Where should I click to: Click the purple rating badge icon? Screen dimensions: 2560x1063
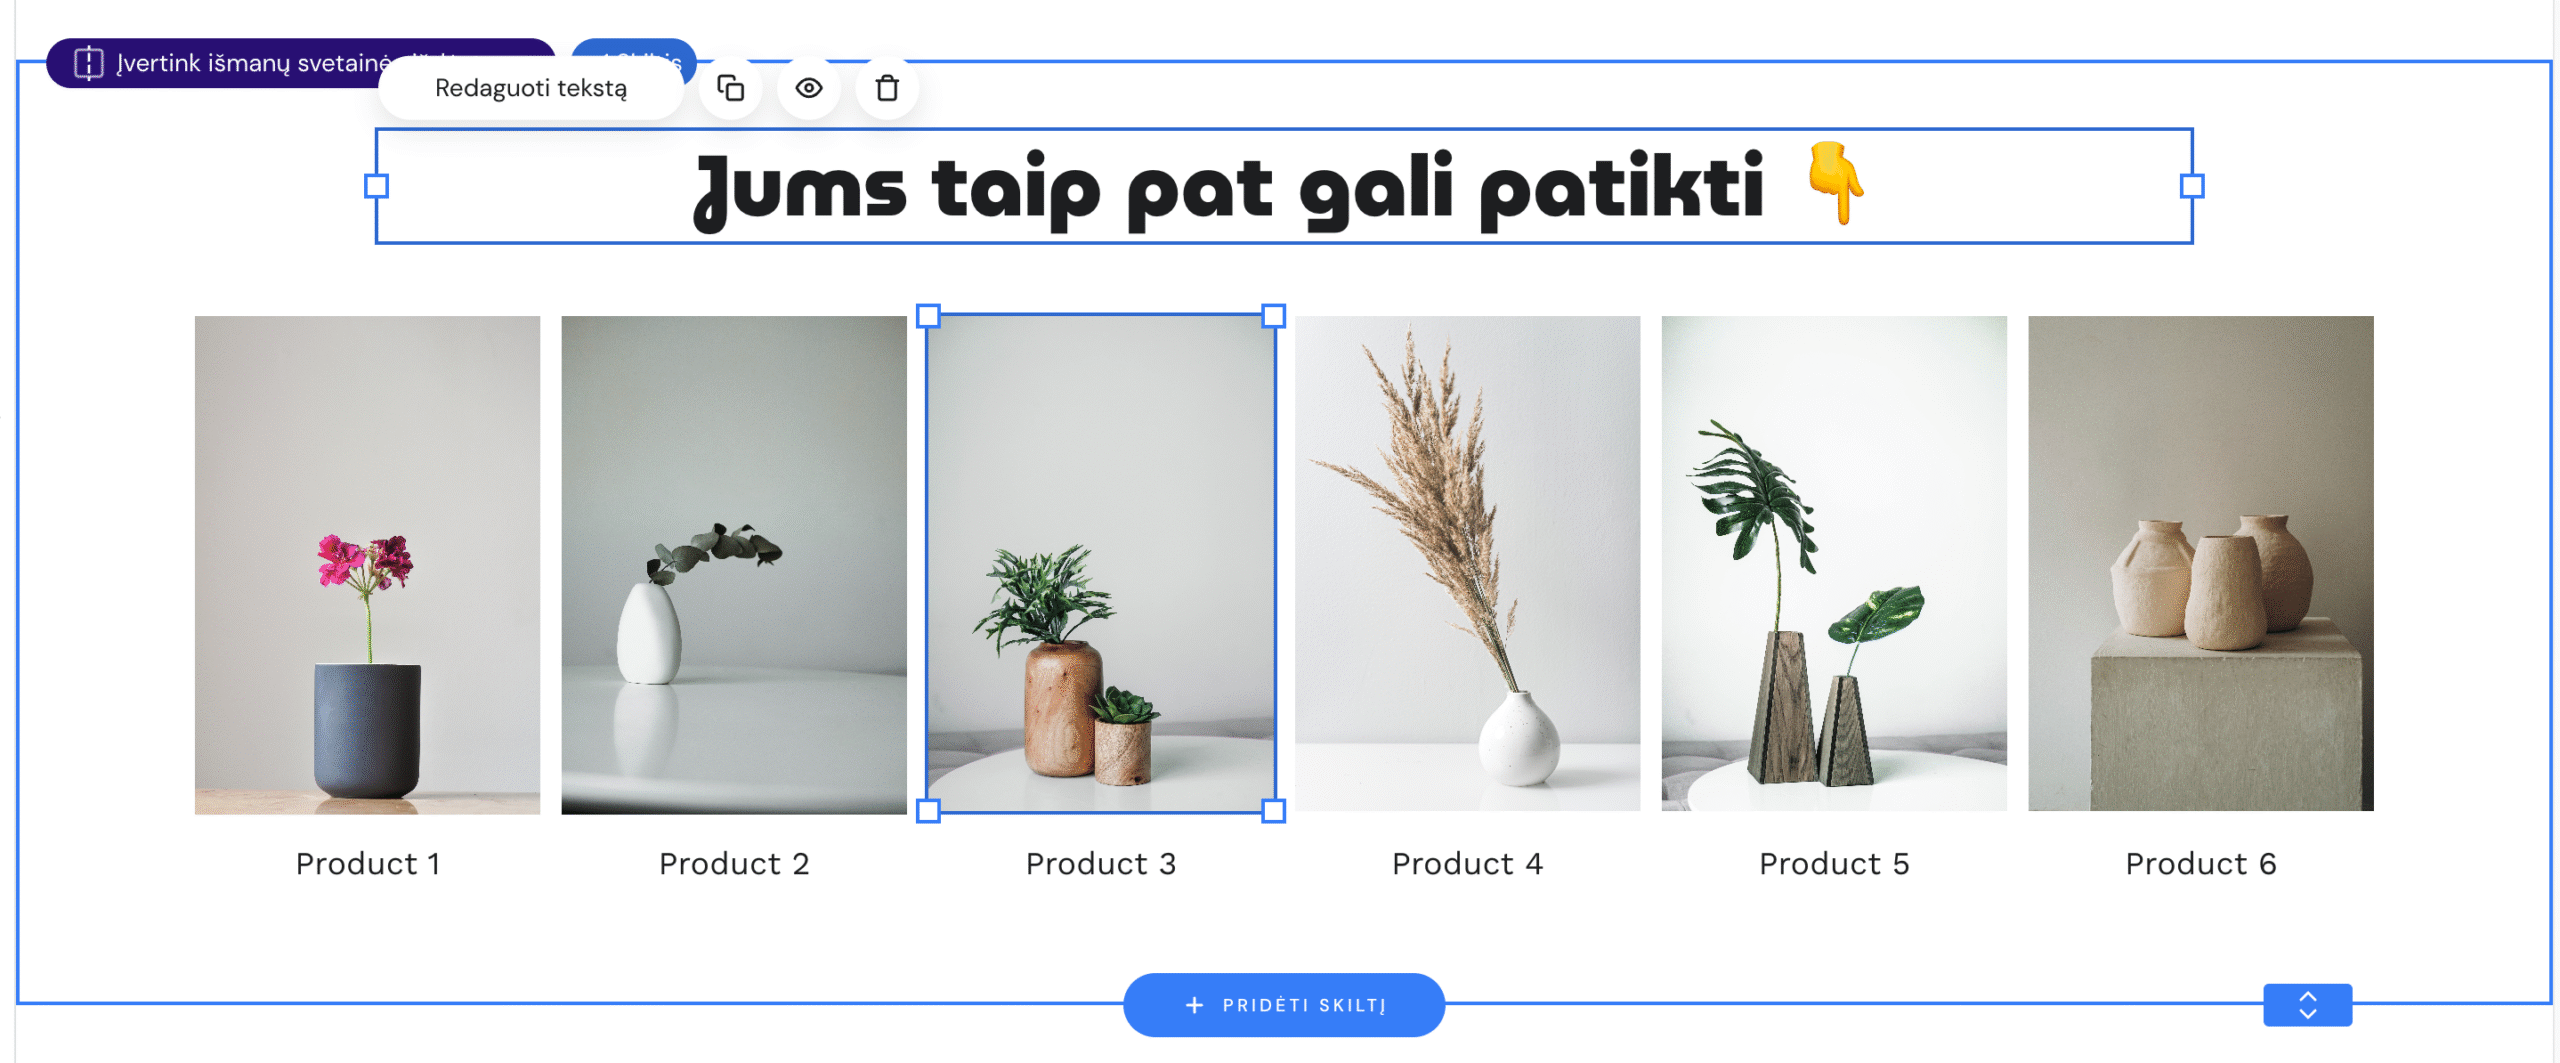point(90,63)
